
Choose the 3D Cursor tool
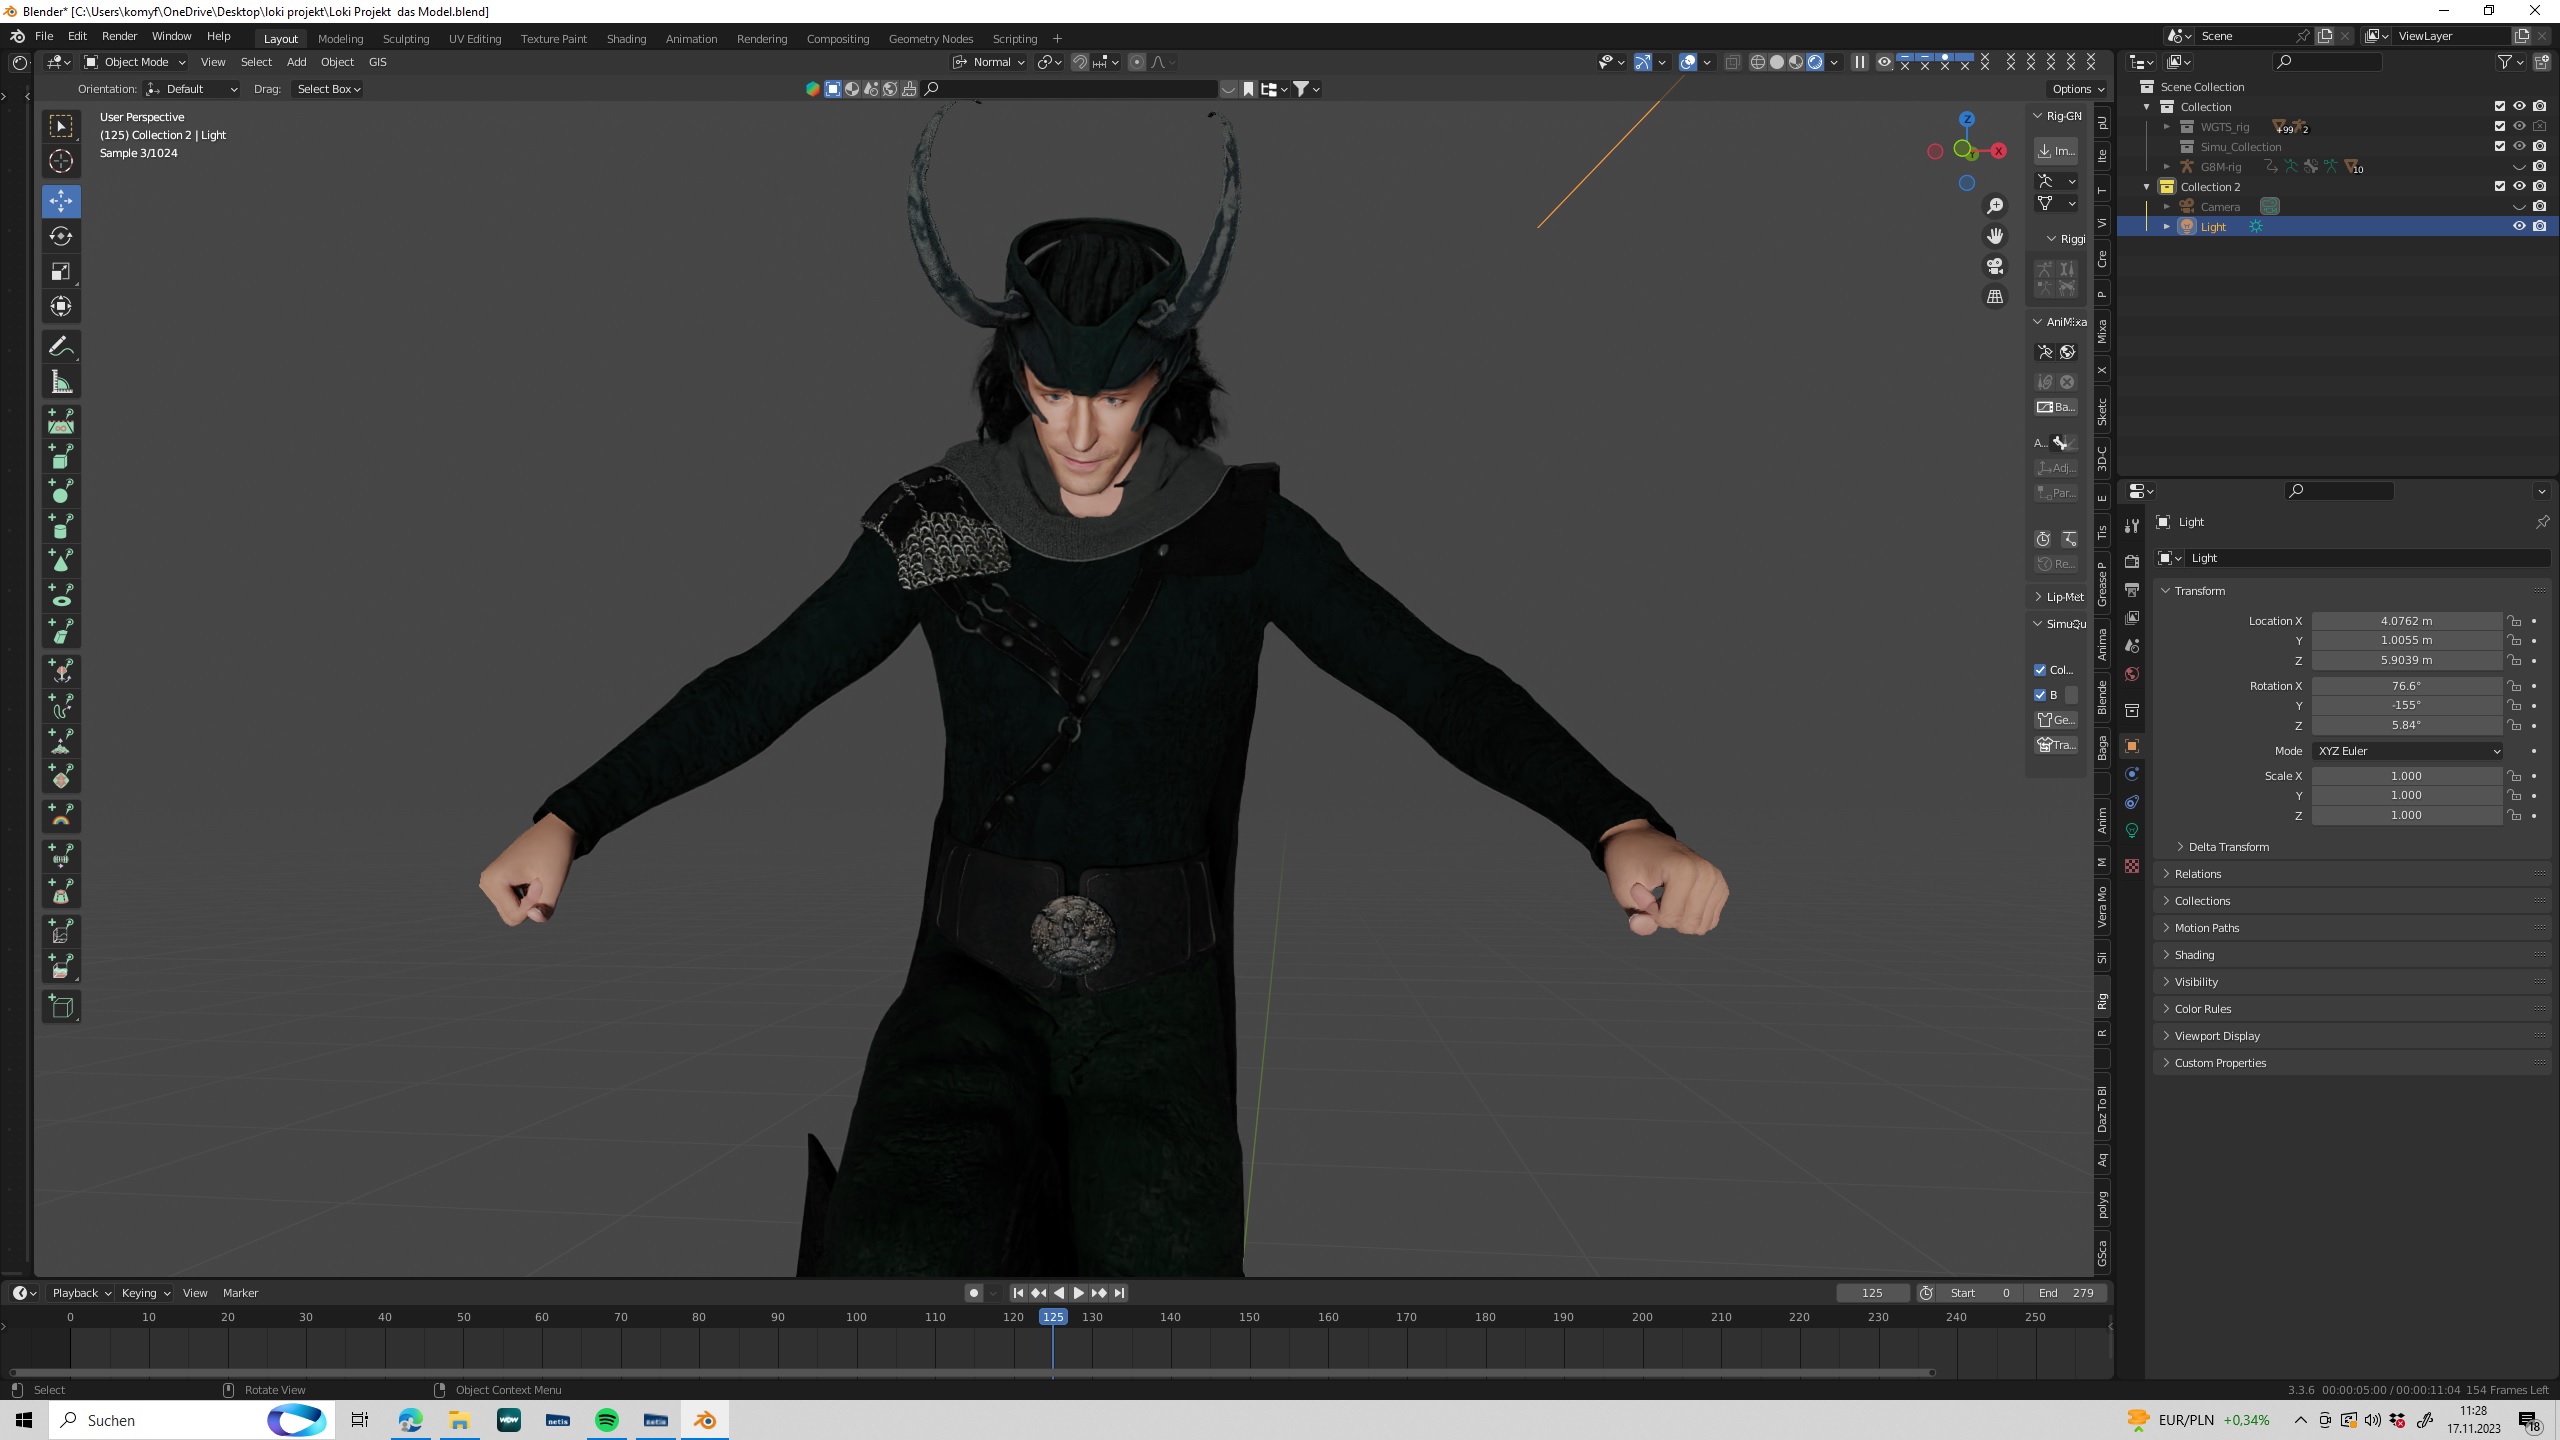click(61, 161)
